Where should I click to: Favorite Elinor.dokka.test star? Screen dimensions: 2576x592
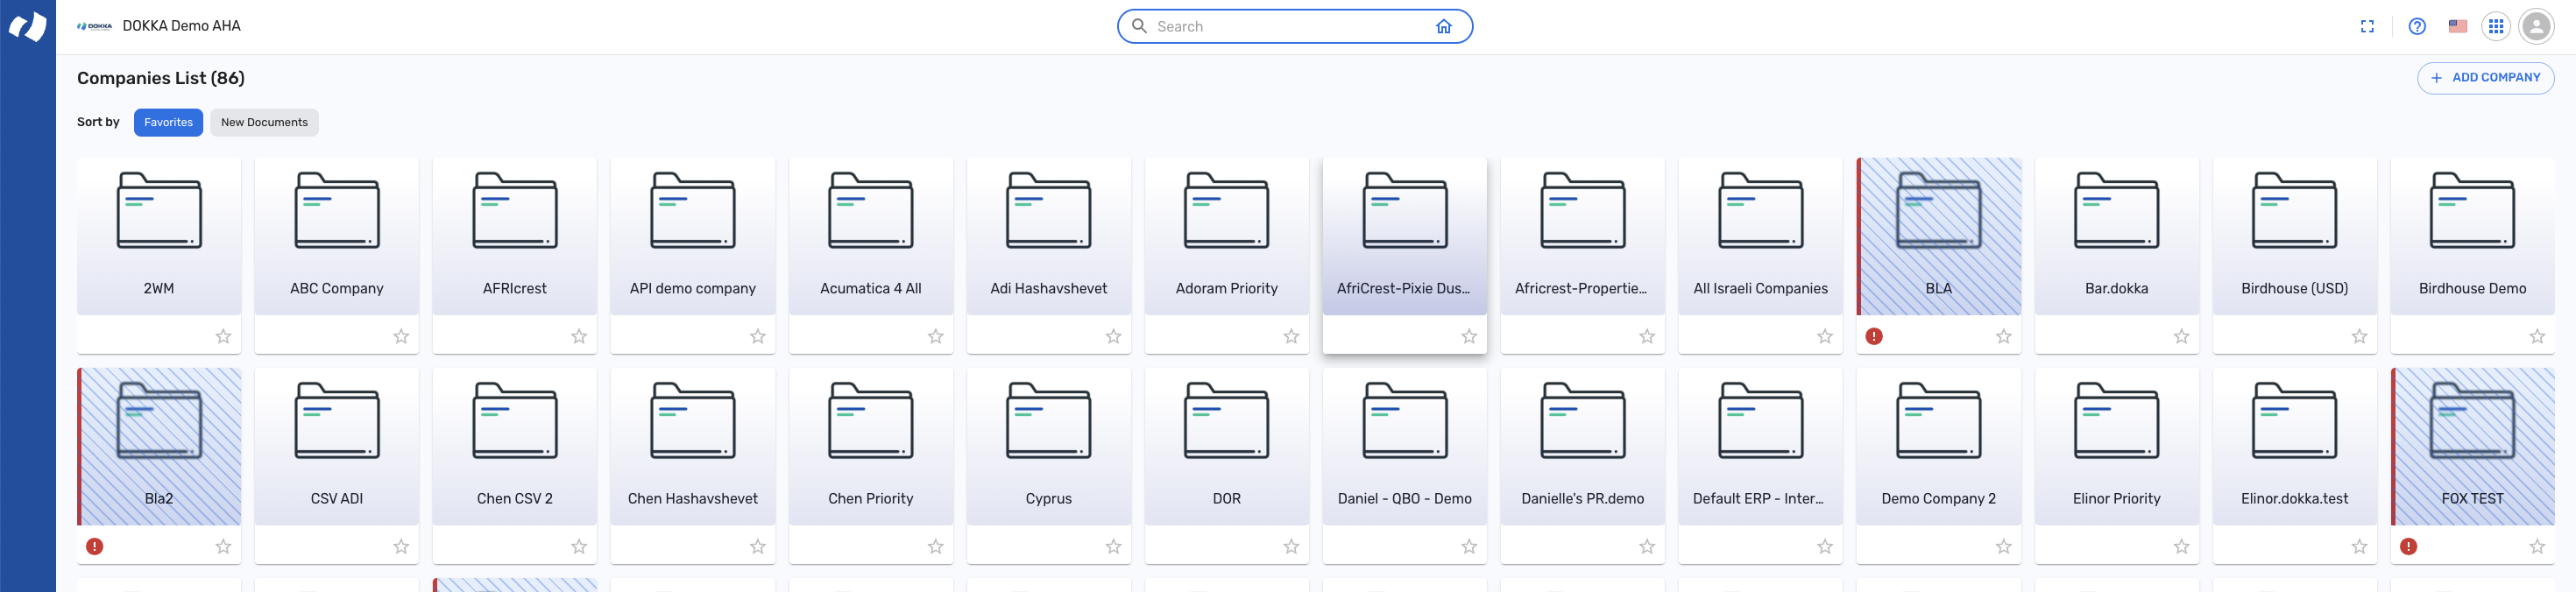(x=2359, y=546)
